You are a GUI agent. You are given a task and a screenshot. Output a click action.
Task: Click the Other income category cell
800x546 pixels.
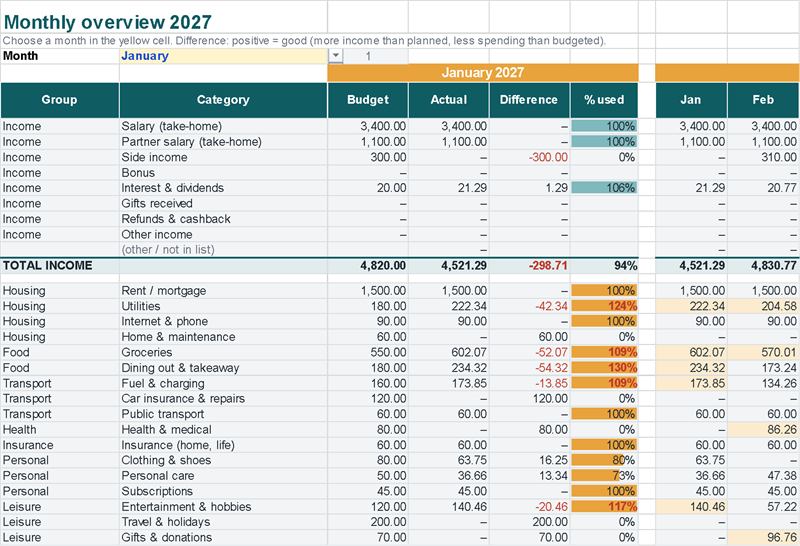click(223, 234)
